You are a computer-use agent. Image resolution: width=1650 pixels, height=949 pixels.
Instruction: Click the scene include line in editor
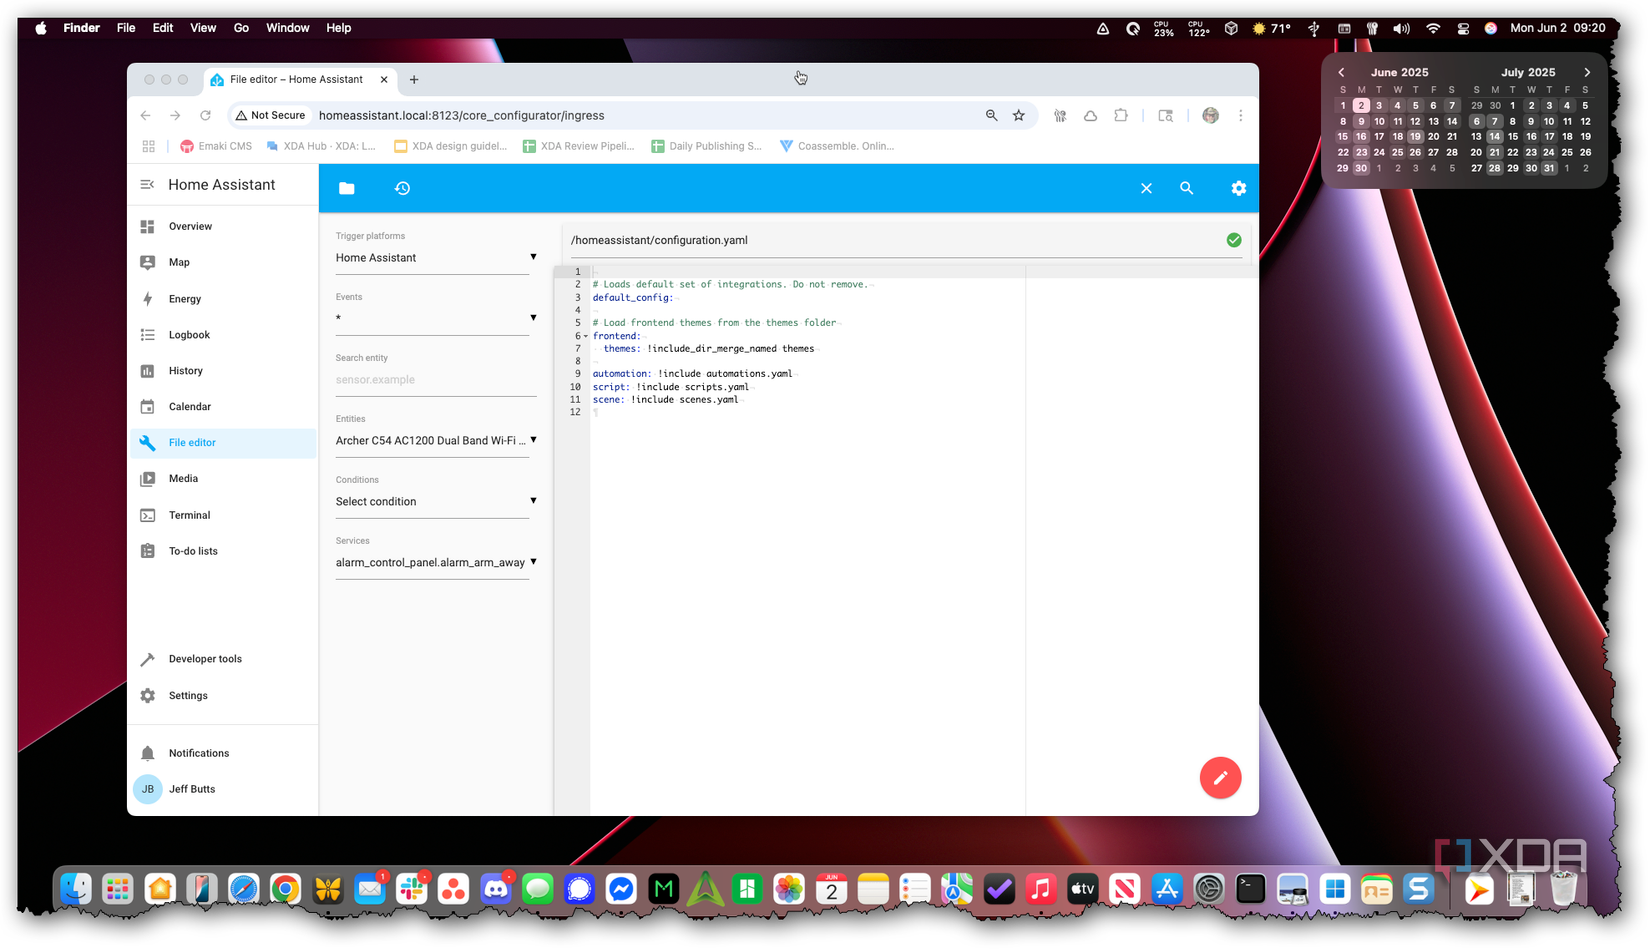point(665,400)
